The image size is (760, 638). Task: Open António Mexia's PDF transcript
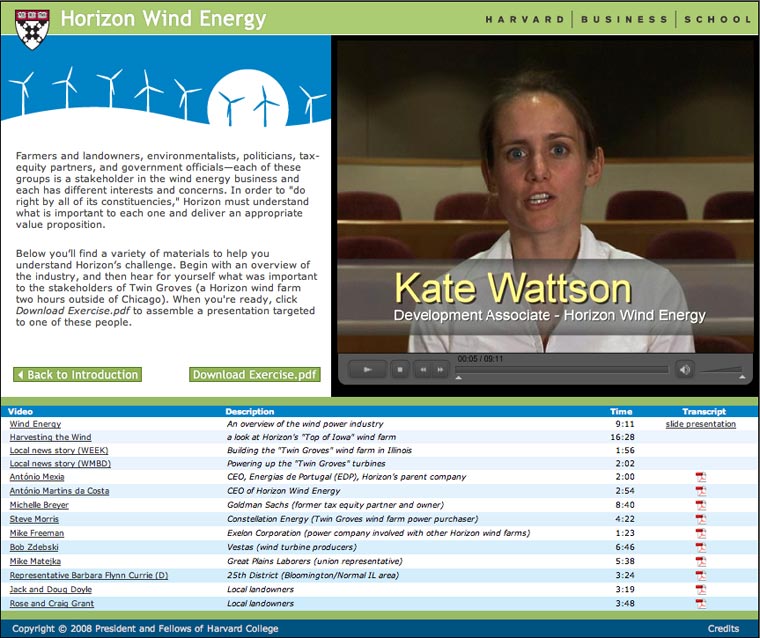(701, 478)
